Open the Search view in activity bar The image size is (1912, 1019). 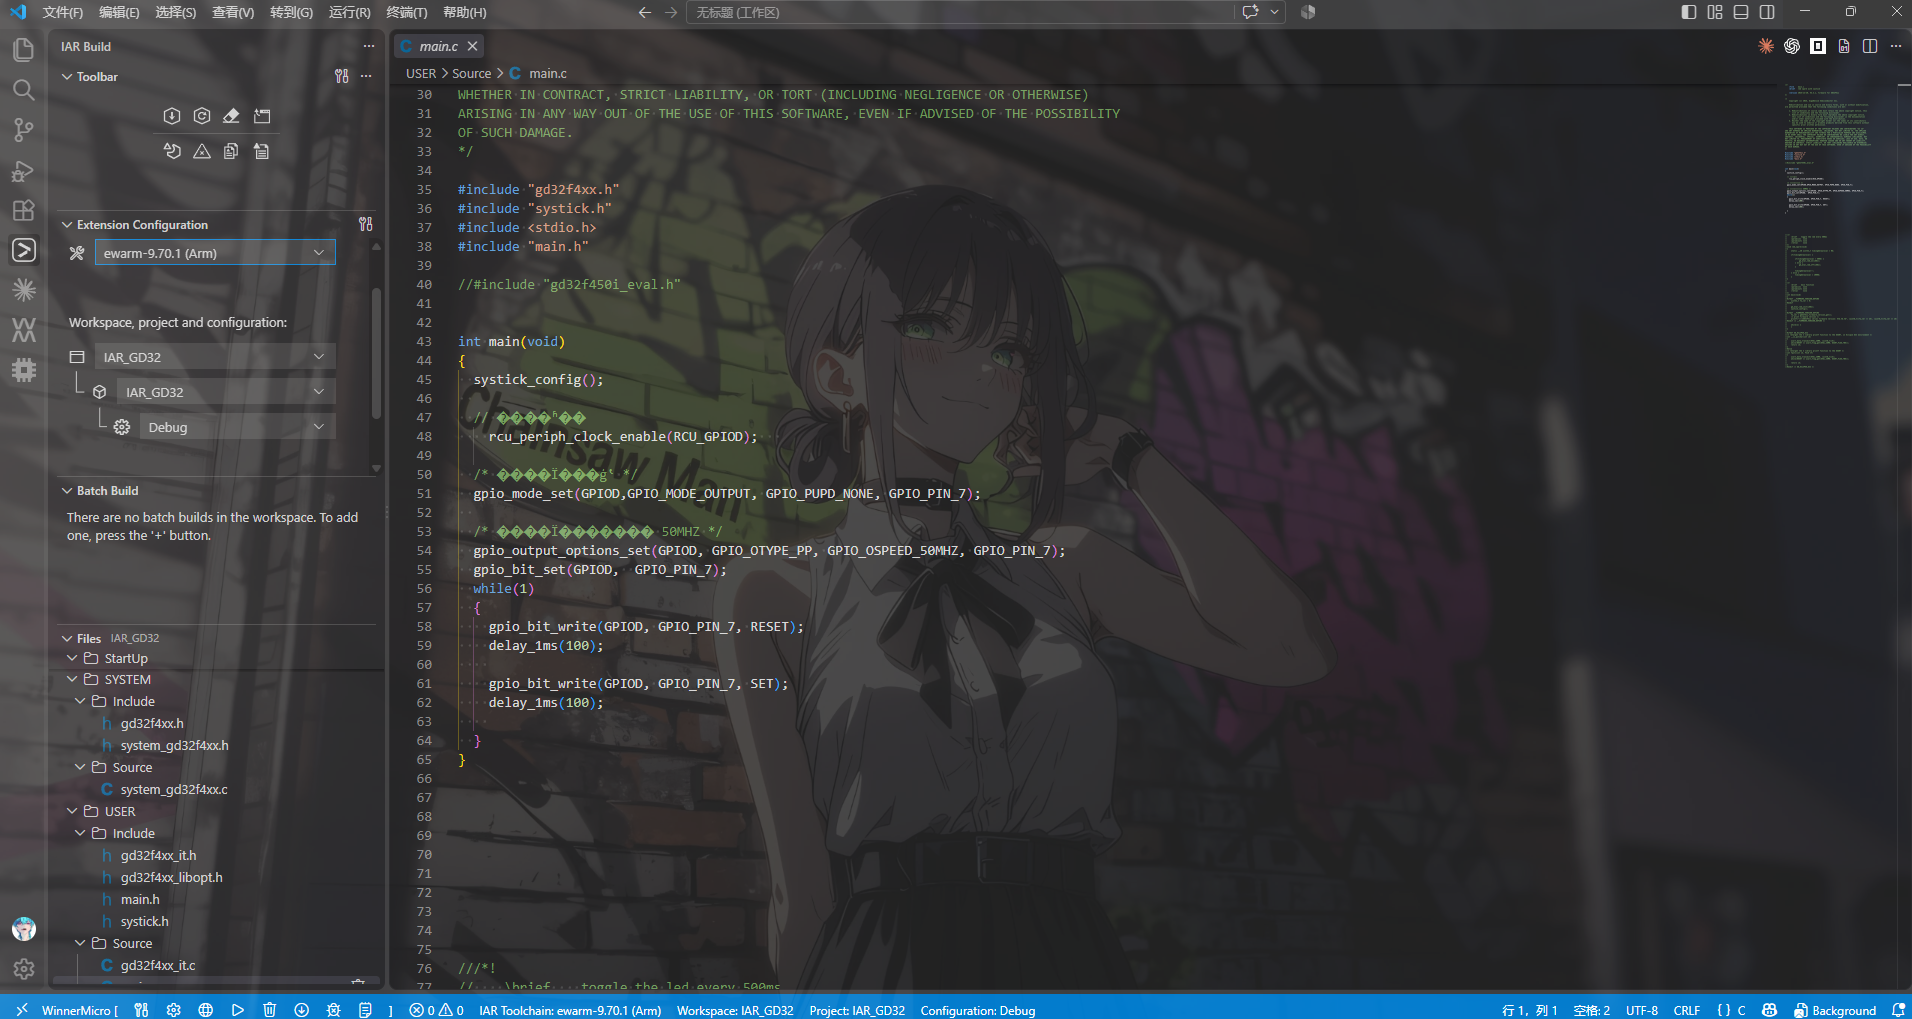23,90
